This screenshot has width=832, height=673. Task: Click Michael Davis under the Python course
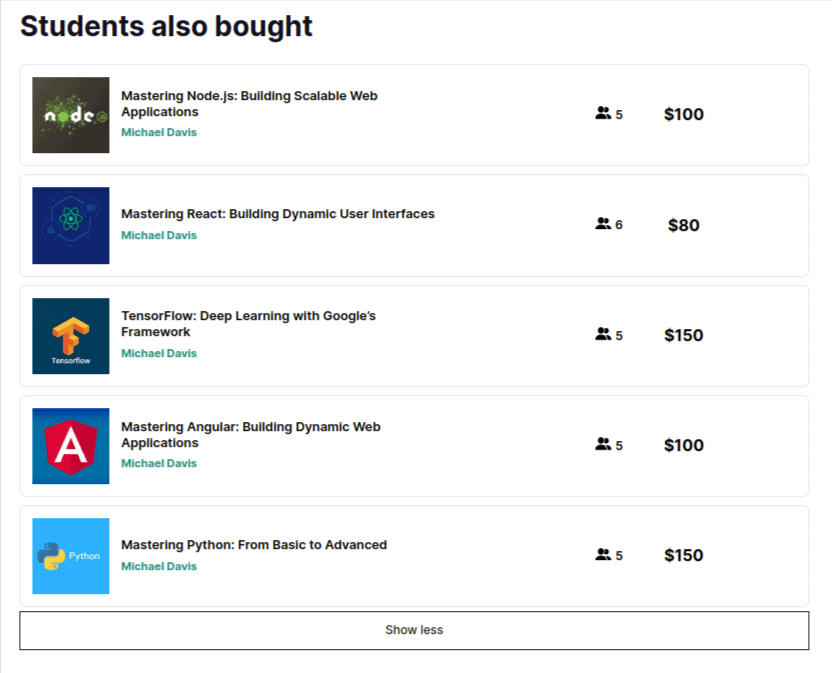point(159,567)
